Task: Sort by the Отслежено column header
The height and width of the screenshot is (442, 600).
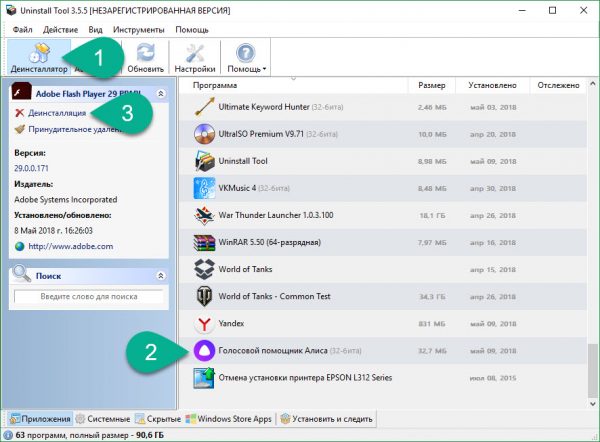Action: 558,85
